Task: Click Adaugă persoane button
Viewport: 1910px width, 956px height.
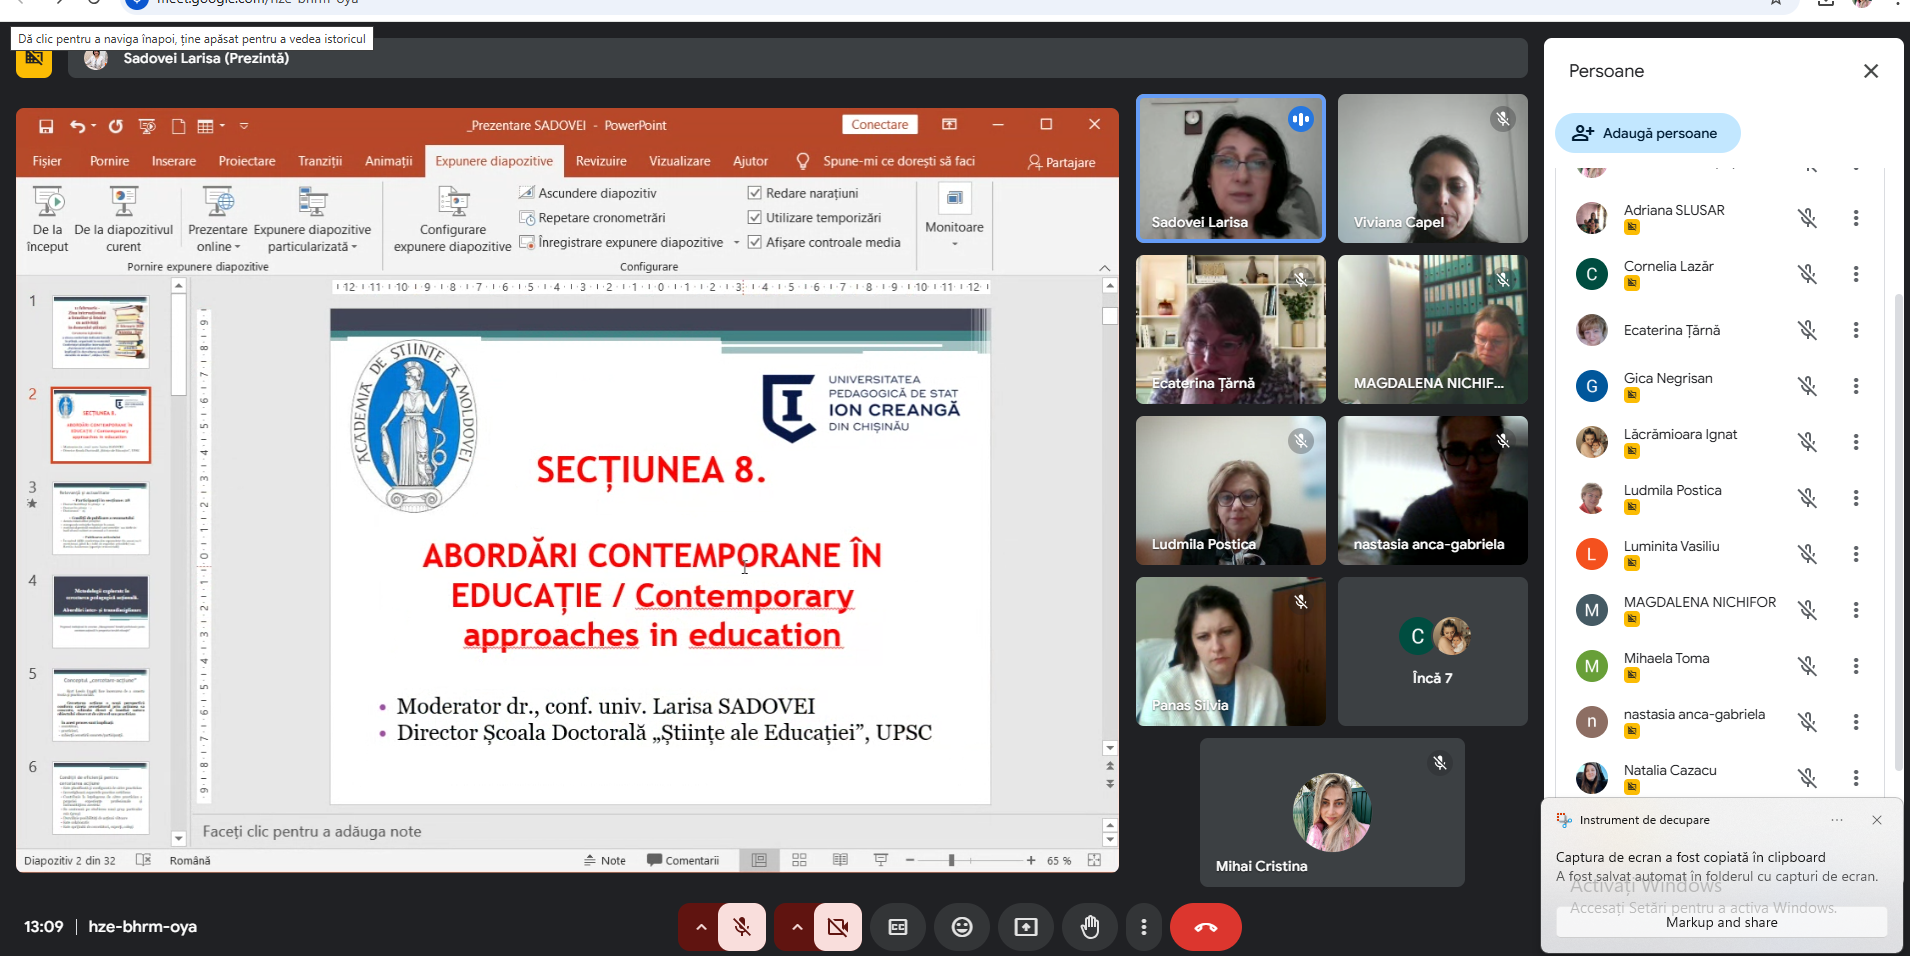Action: click(1647, 133)
